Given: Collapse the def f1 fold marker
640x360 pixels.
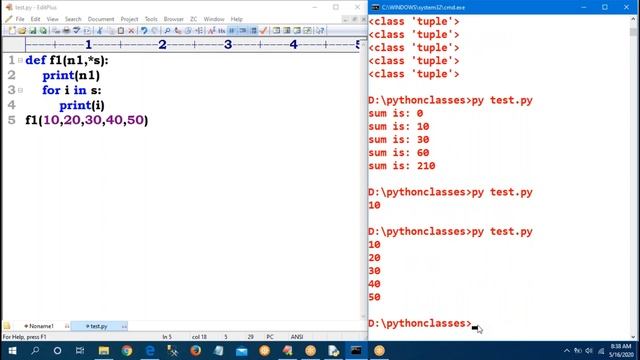Looking at the screenshot, I should (20, 60).
